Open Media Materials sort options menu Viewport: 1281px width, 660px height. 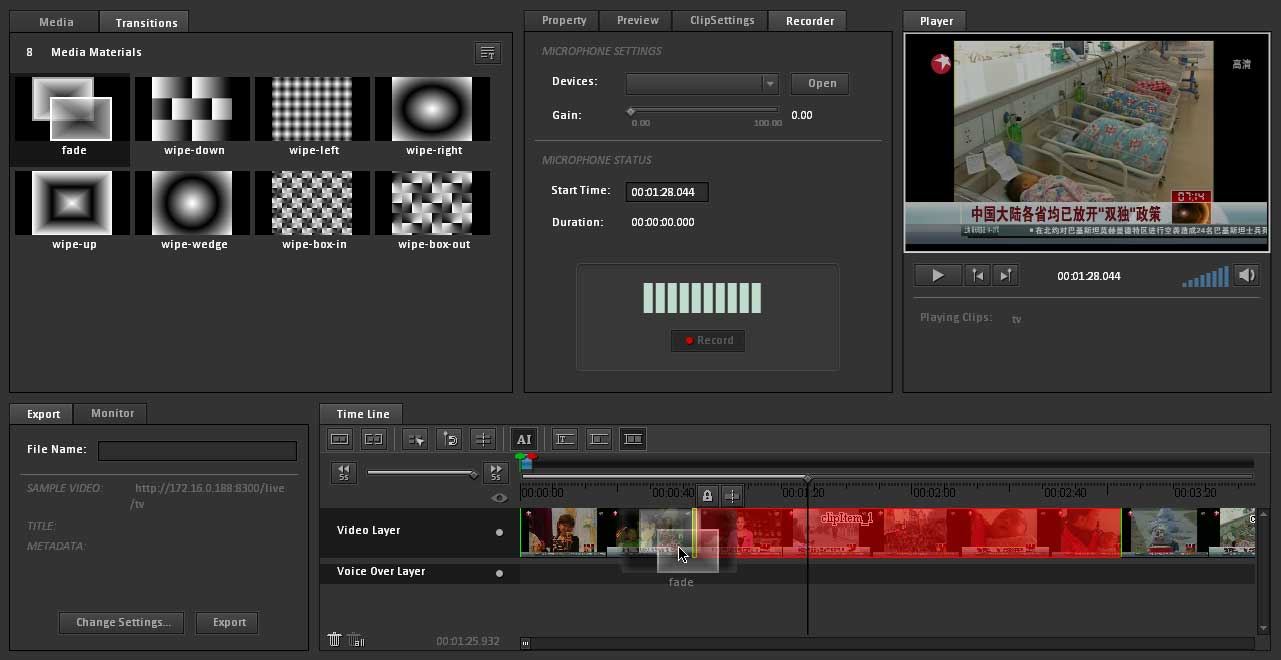(487, 53)
